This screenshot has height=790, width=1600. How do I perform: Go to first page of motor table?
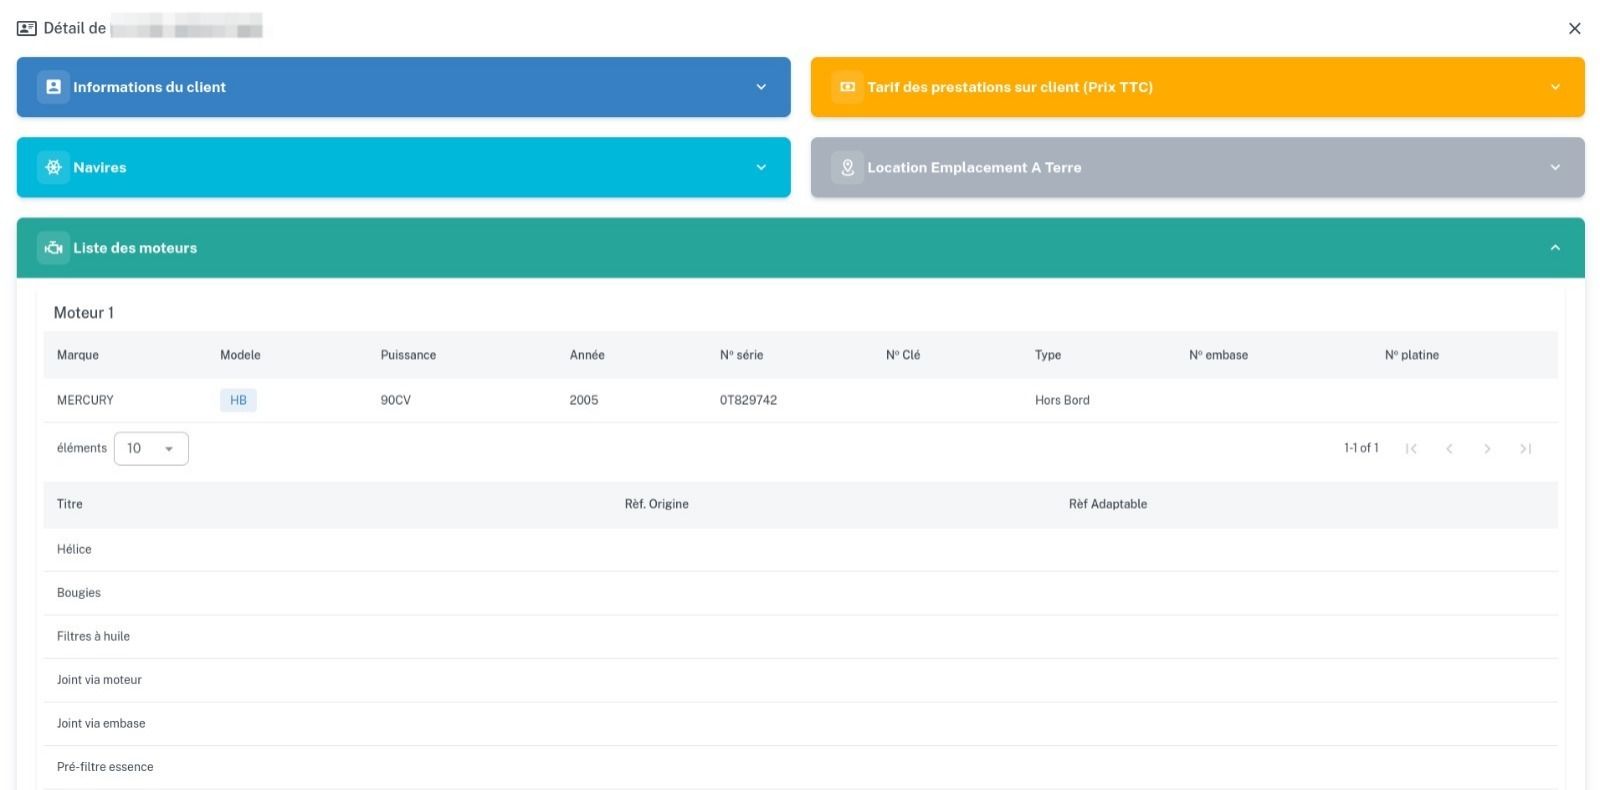1411,448
